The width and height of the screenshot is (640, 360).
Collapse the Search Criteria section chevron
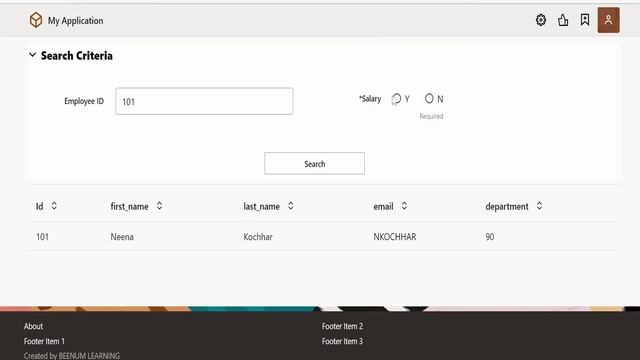point(33,55)
